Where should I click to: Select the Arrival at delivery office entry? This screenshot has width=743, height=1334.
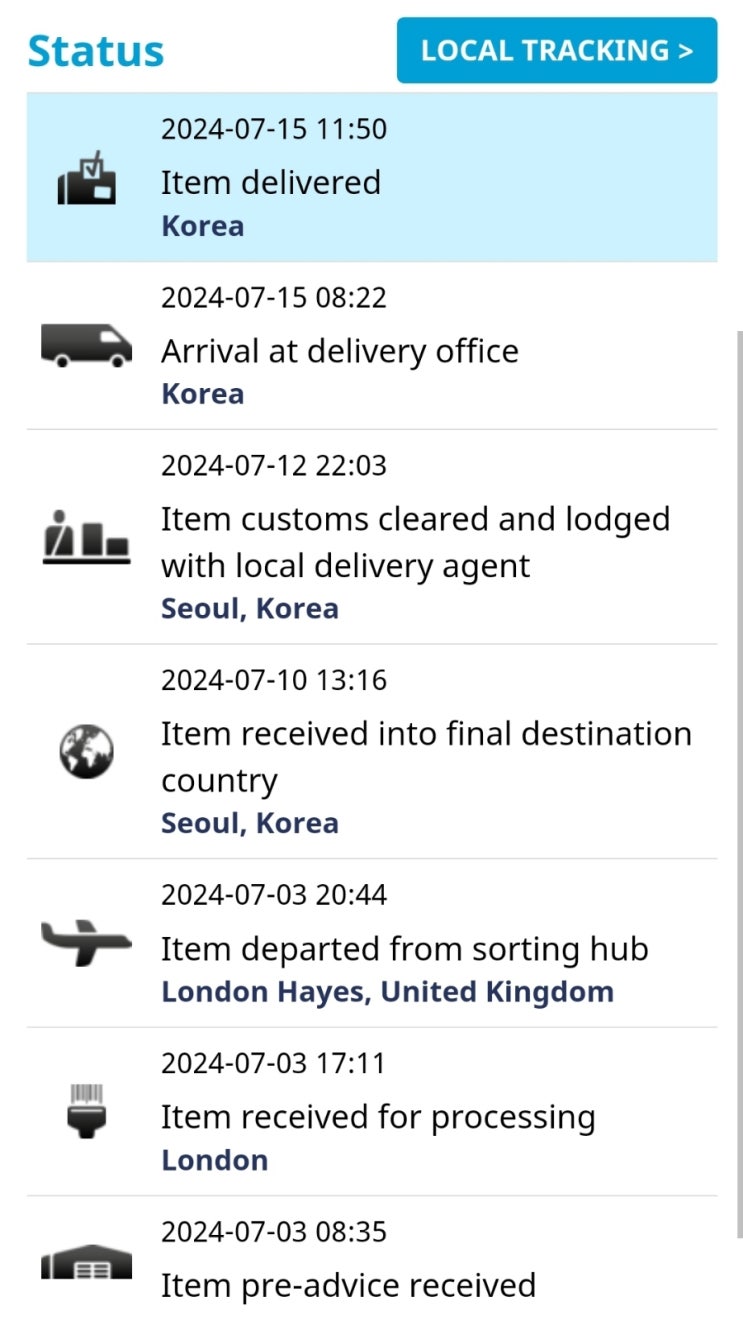(372, 346)
